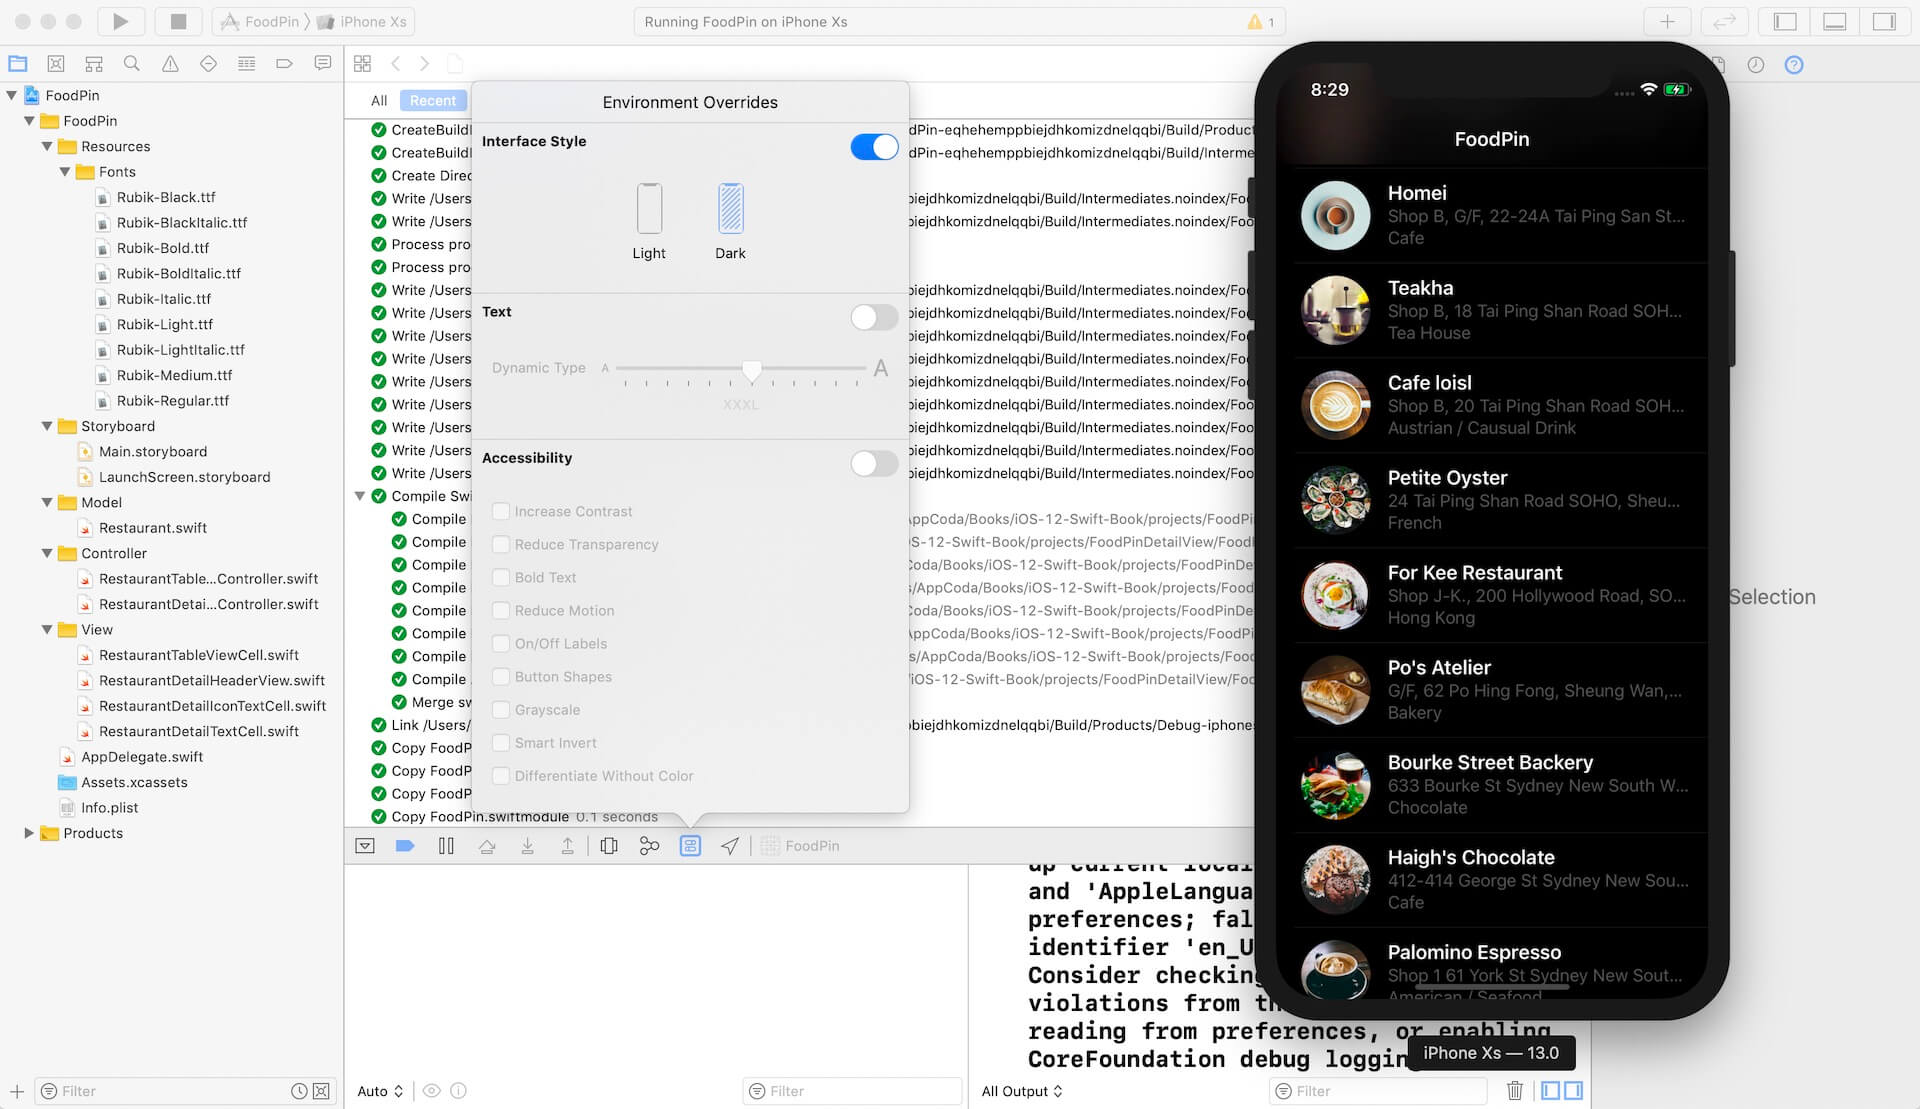Click the Simulate Location icon

coord(730,845)
